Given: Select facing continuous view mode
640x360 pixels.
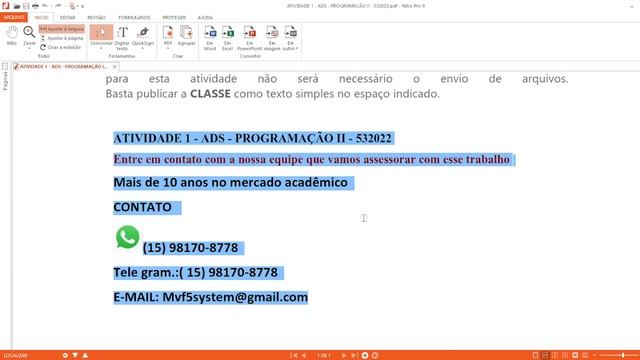Looking at the screenshot, I should tap(565, 356).
